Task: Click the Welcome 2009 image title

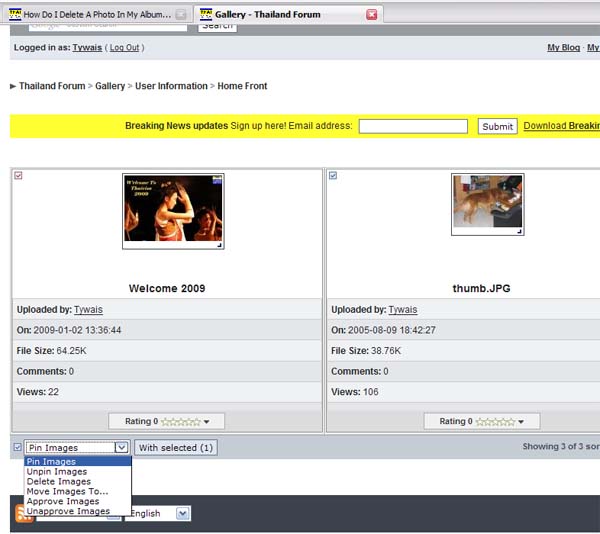Action: point(167,288)
